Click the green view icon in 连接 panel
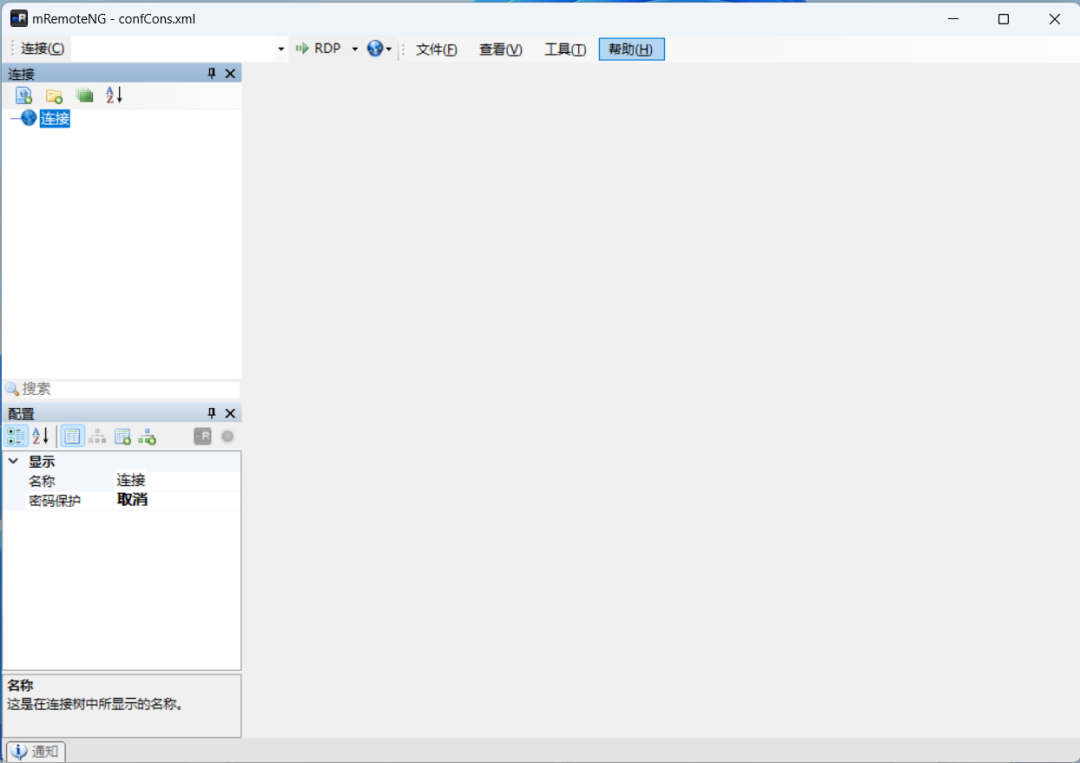 (x=85, y=96)
